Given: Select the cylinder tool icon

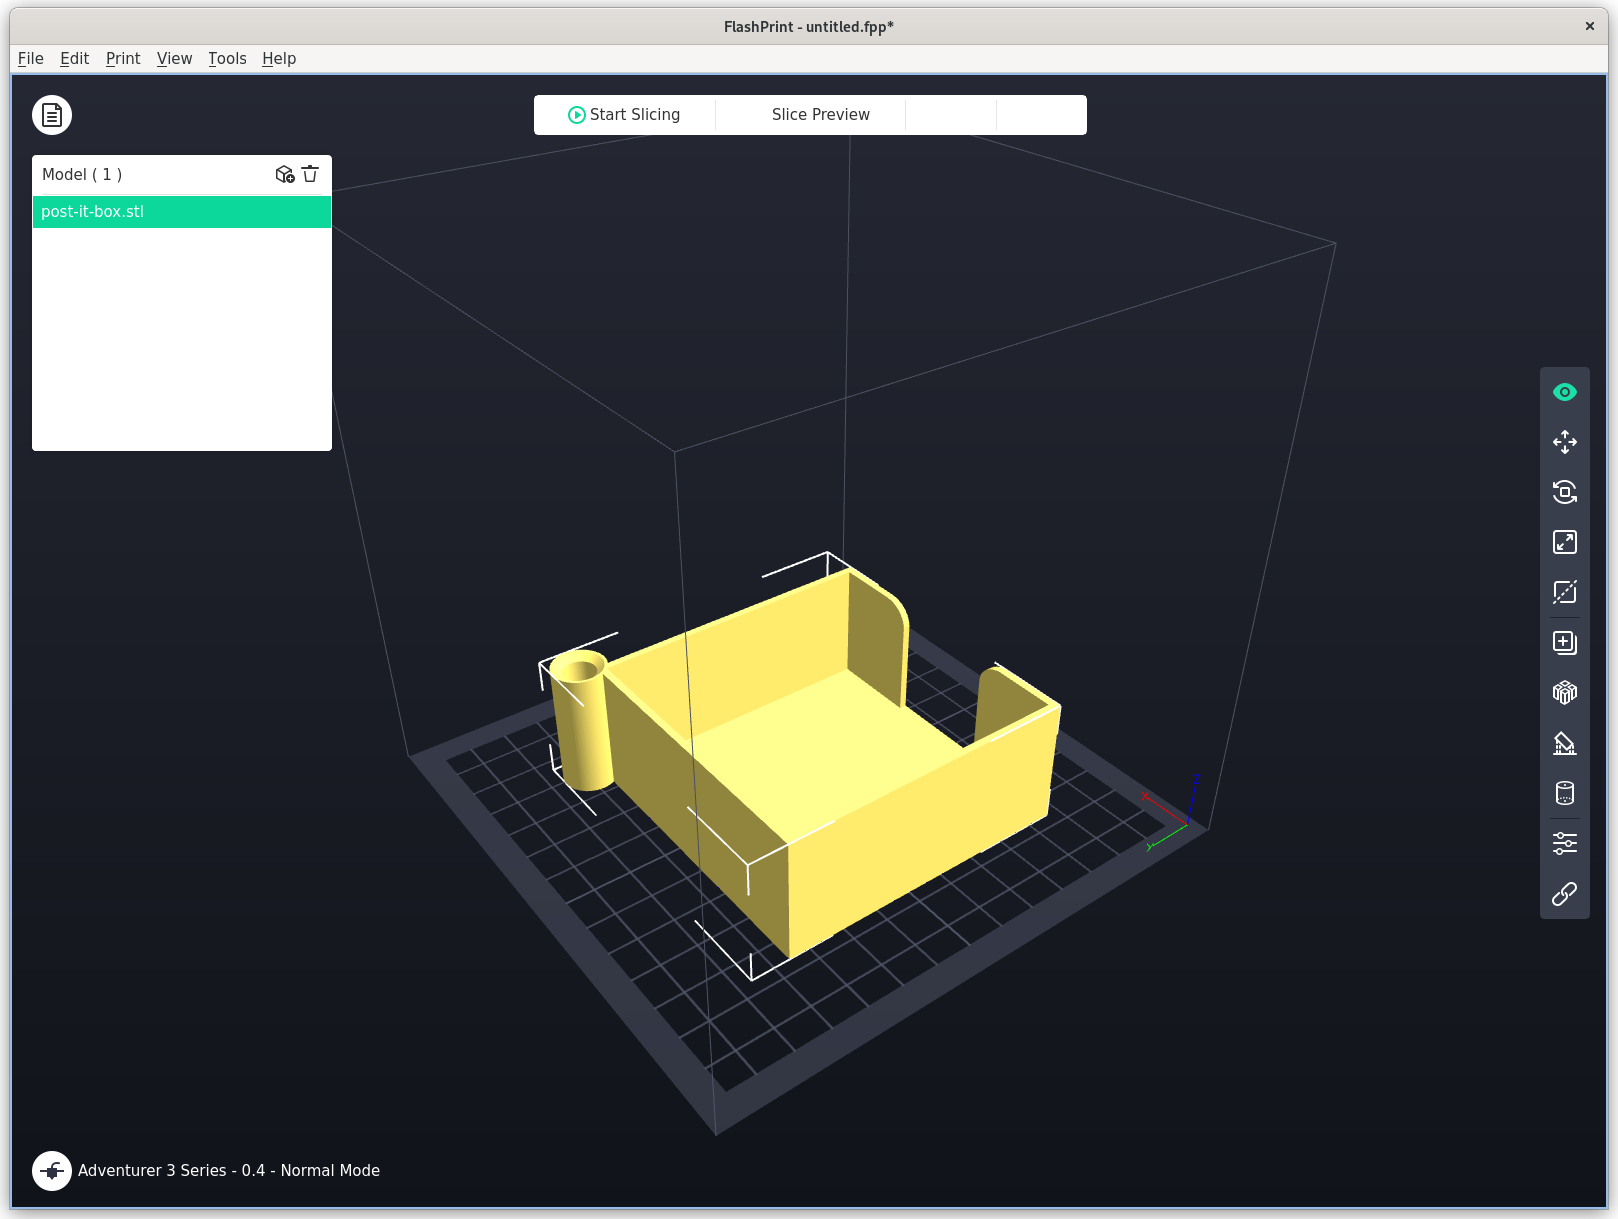Looking at the screenshot, I should click(x=1565, y=792).
